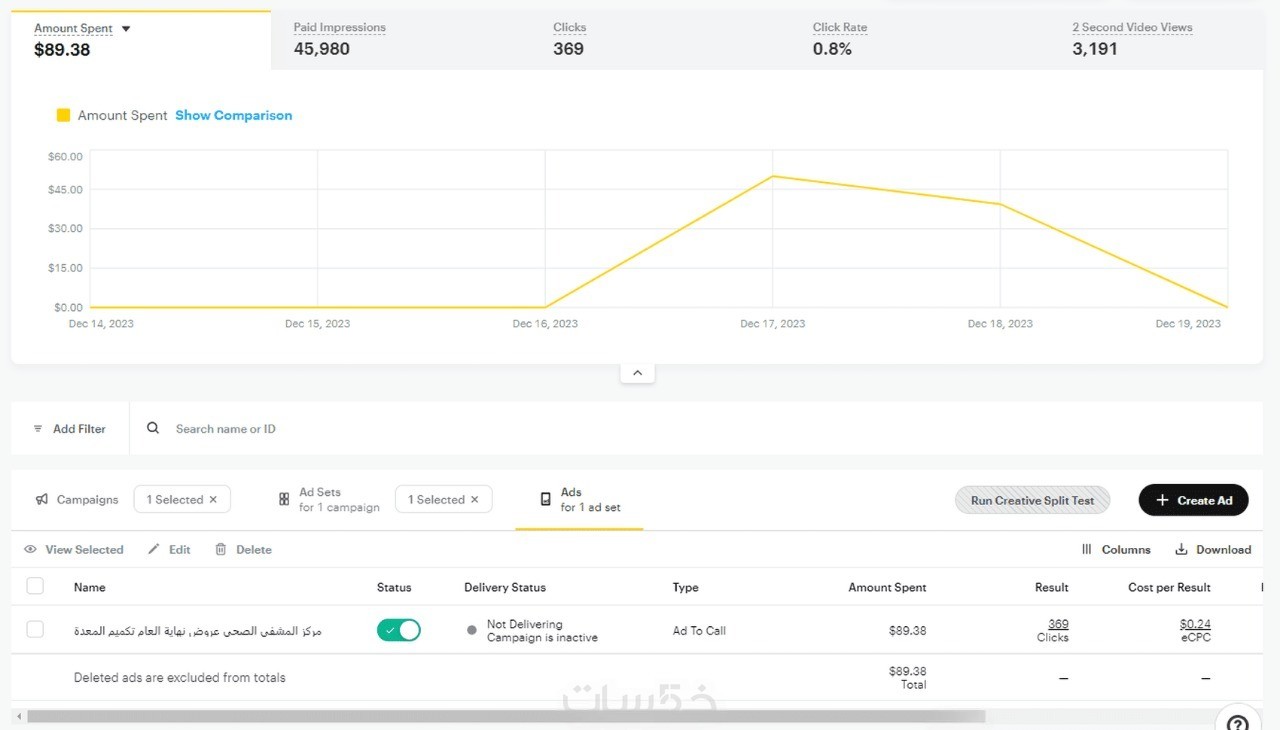Click the Create Ad button
Viewport: 1280px width, 730px height.
pos(1193,500)
